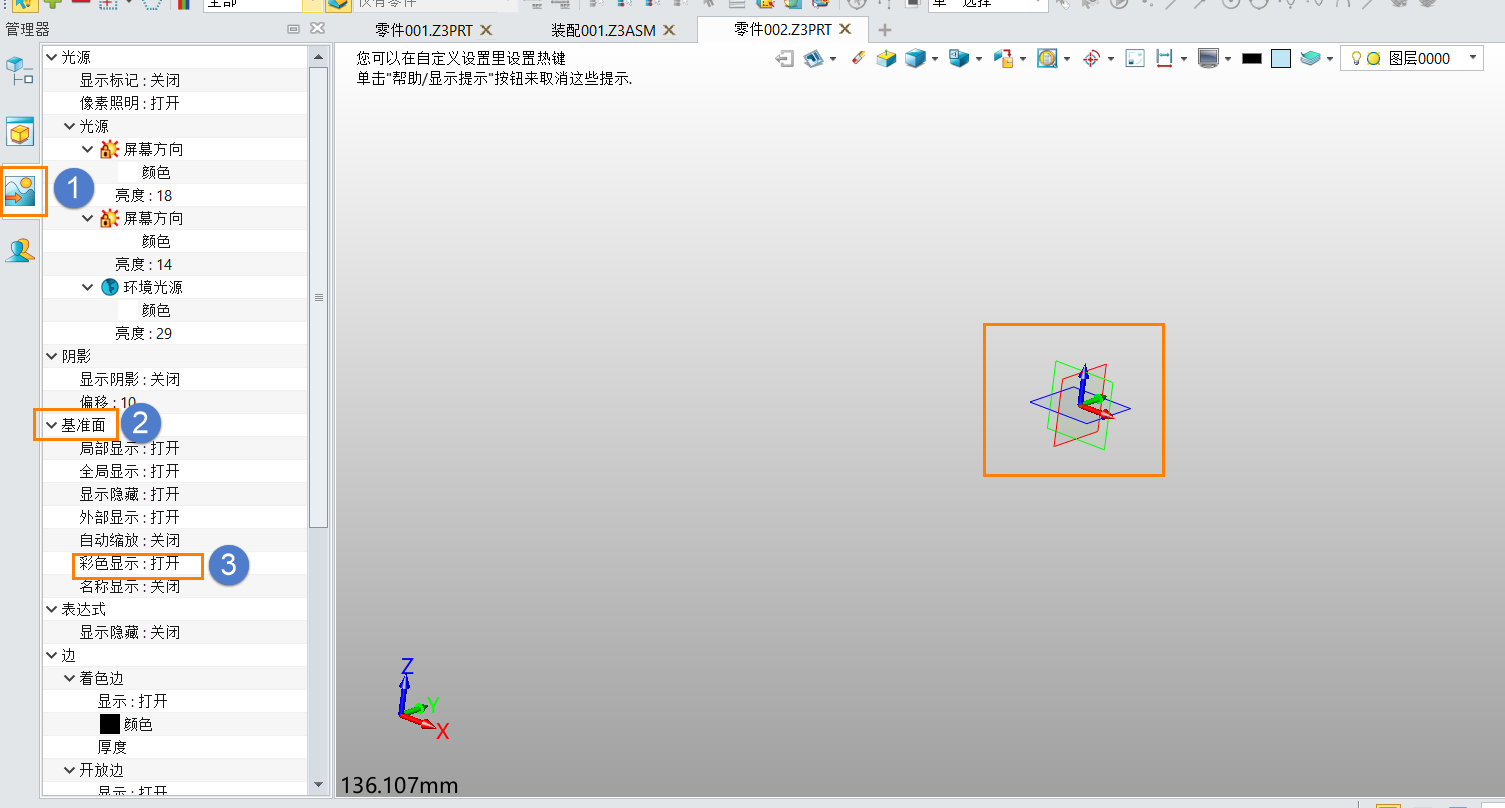Screen dimensions: 1505x808
Task: Switch to the 零件001.Z3PRT tab
Action: [x=424, y=30]
